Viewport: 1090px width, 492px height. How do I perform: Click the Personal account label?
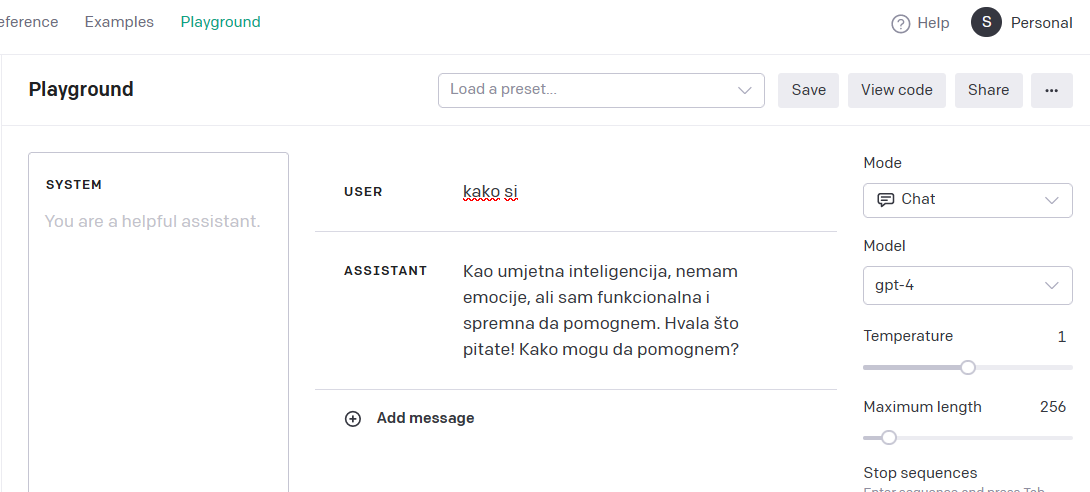click(x=1041, y=23)
